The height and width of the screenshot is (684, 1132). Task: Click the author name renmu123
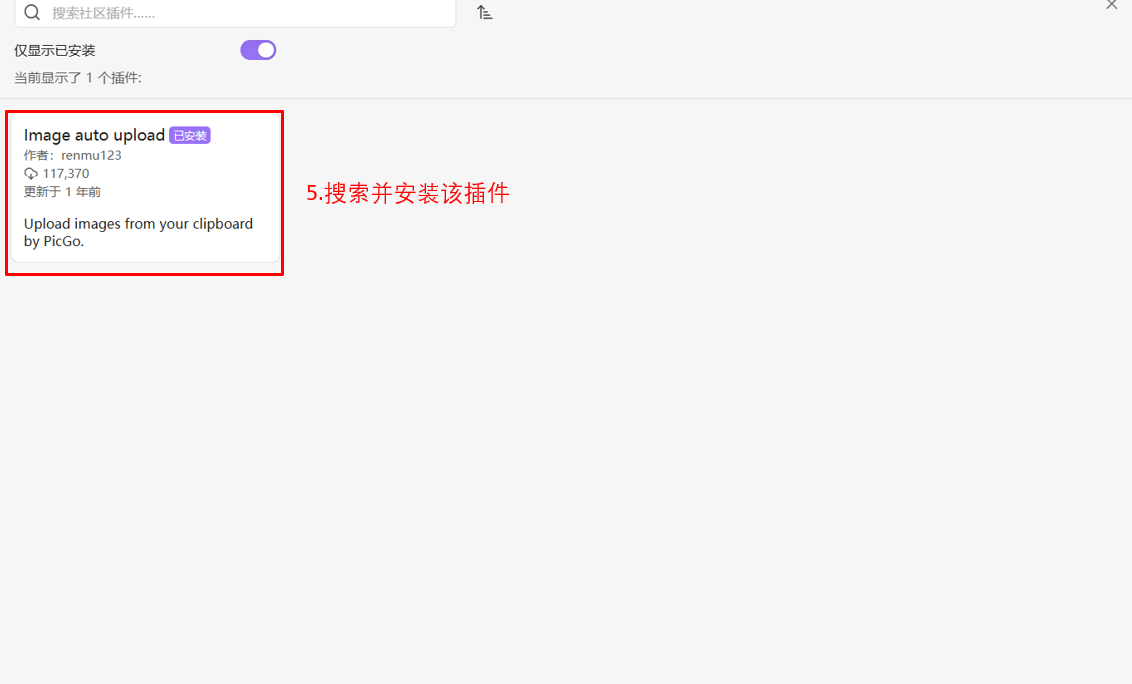(x=91, y=155)
